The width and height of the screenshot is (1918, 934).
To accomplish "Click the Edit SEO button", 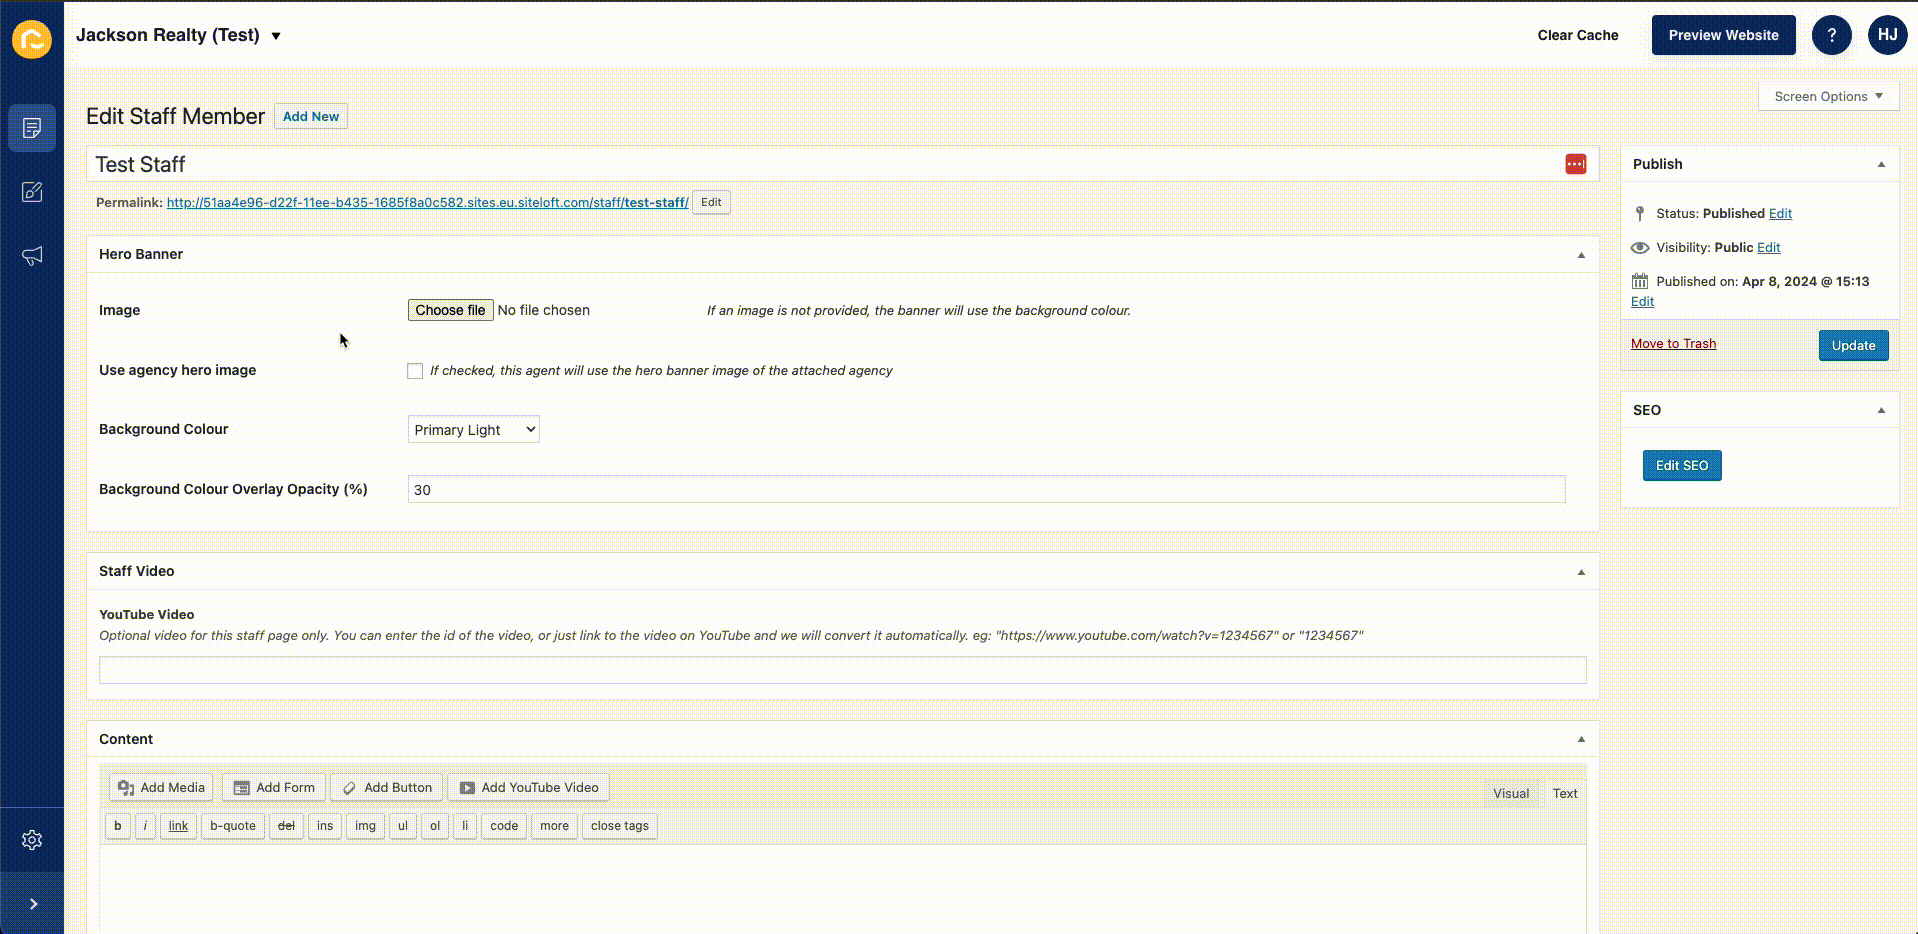I will click(1681, 465).
